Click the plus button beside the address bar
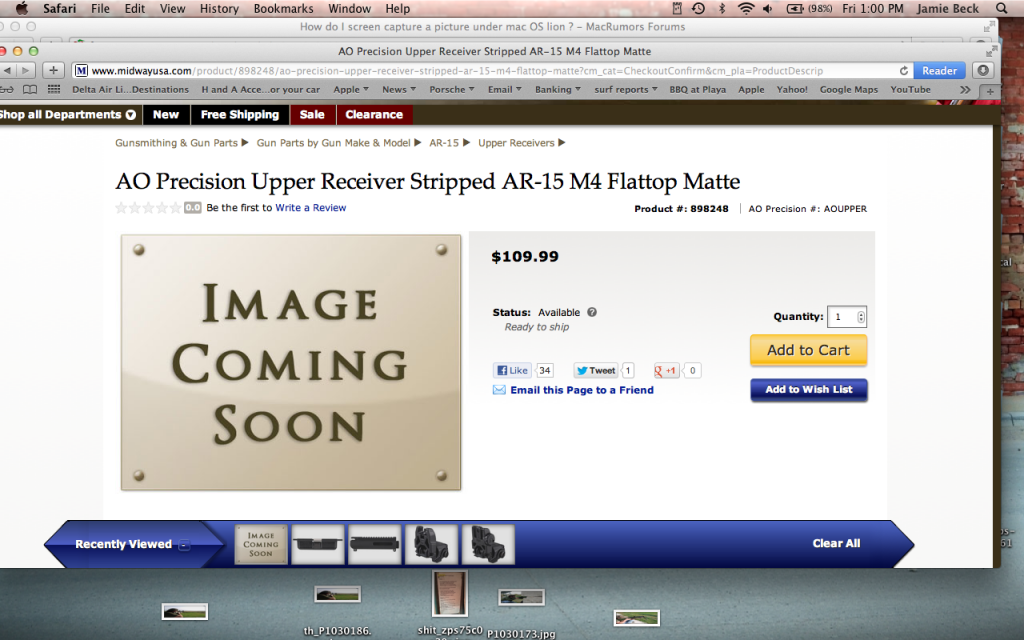 [x=54, y=71]
